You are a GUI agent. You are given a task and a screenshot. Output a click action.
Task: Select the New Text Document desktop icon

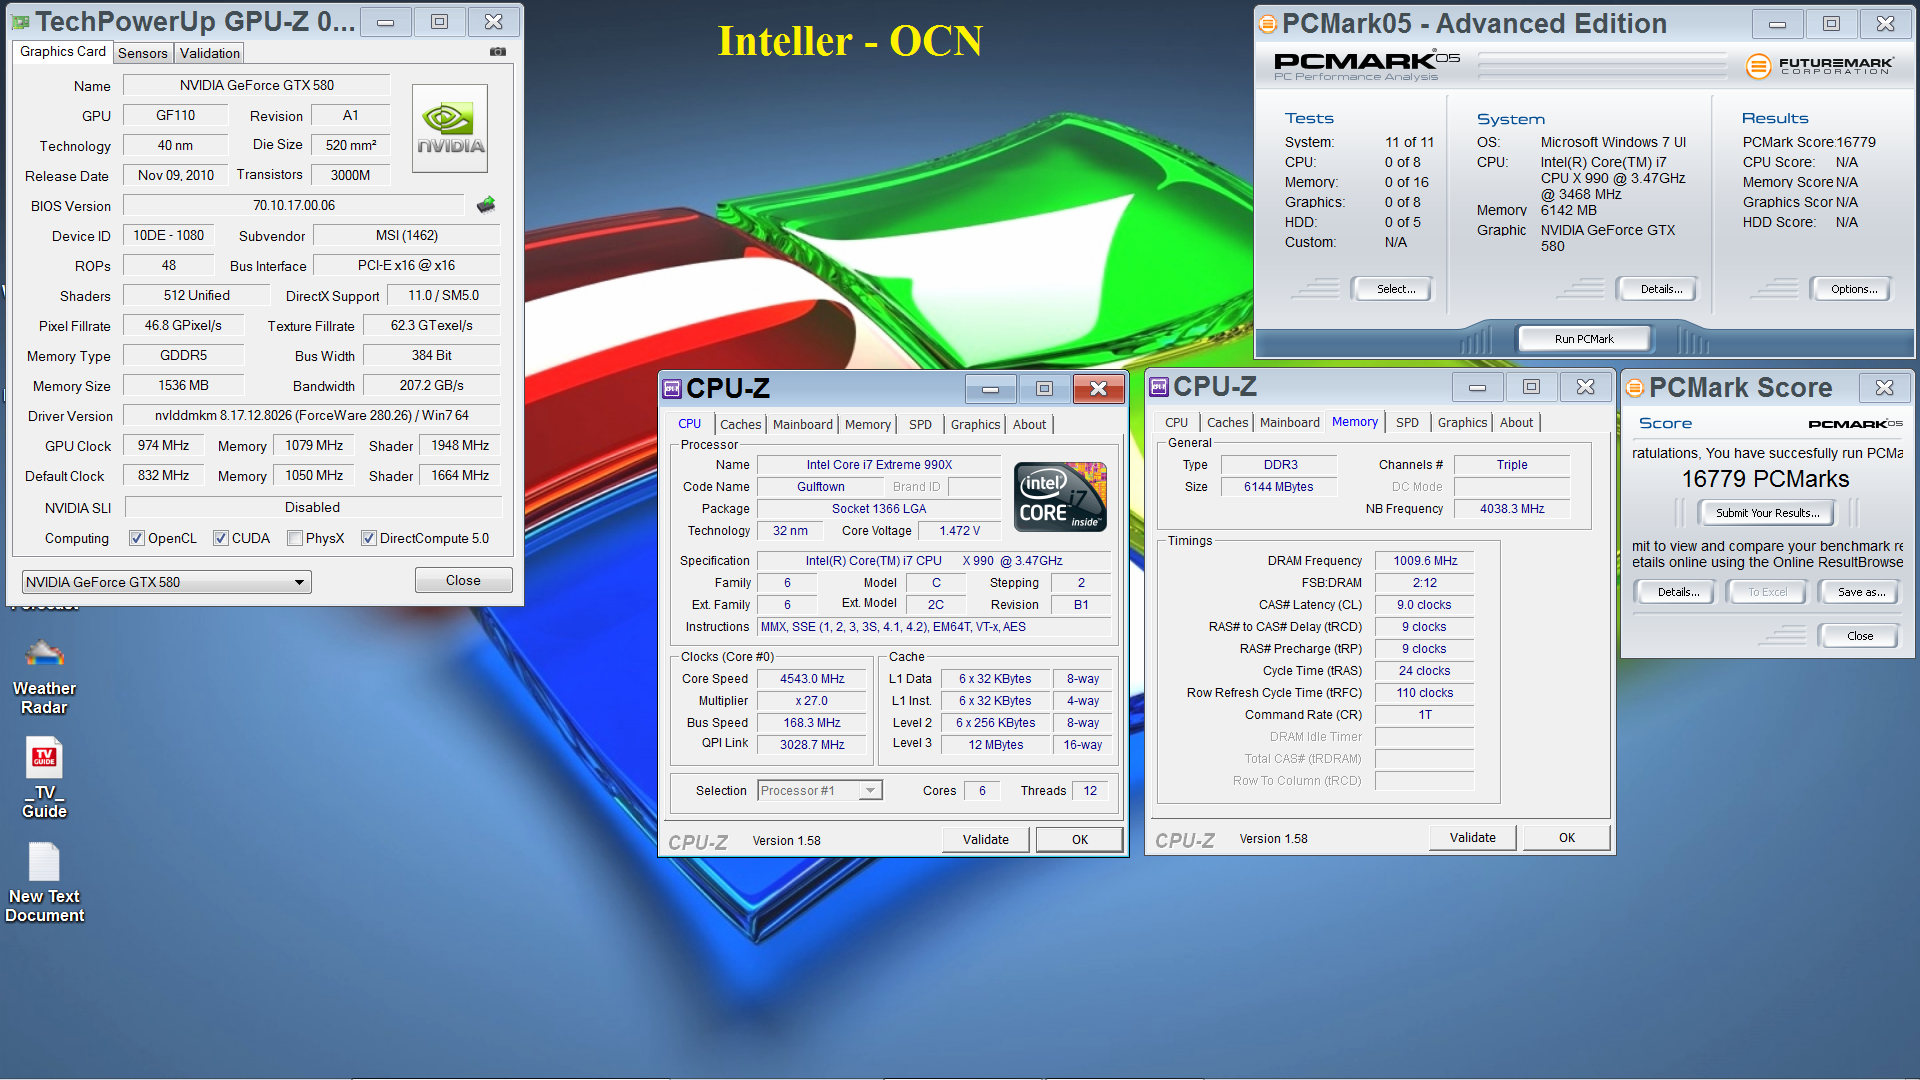click(44, 883)
